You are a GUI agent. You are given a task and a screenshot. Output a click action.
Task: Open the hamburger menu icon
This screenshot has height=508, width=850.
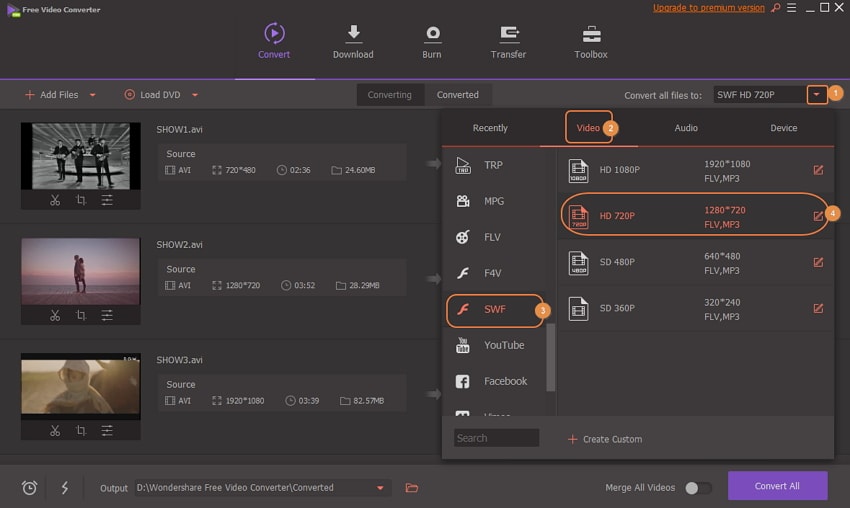point(791,8)
